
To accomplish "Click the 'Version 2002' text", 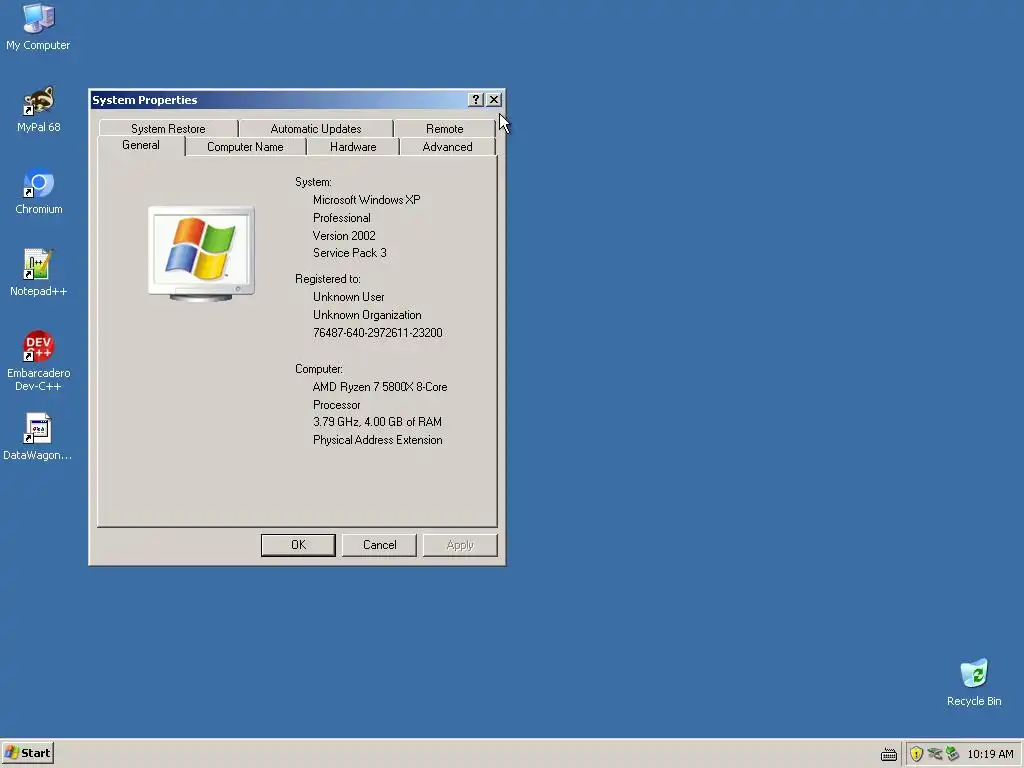I will (344, 236).
